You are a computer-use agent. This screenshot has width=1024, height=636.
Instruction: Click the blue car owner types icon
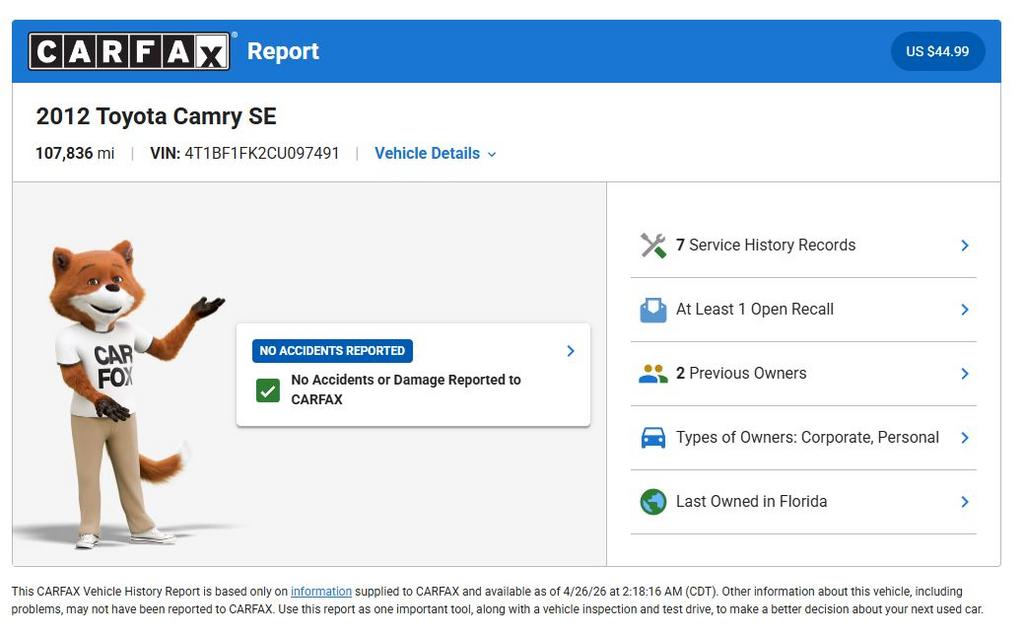tap(653, 437)
